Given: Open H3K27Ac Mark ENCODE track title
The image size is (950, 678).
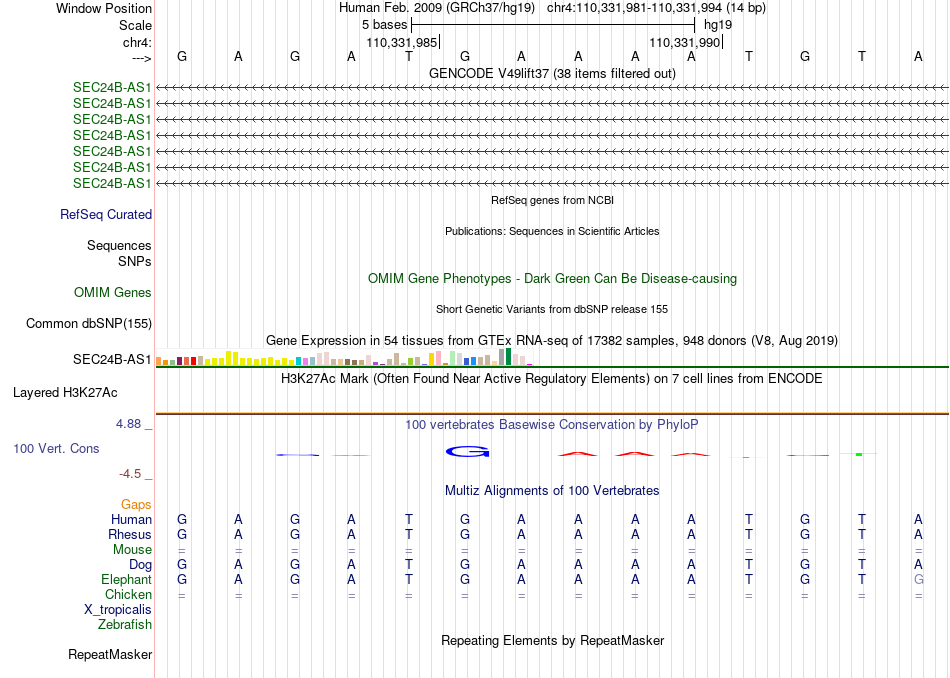Looking at the screenshot, I should [x=552, y=379].
